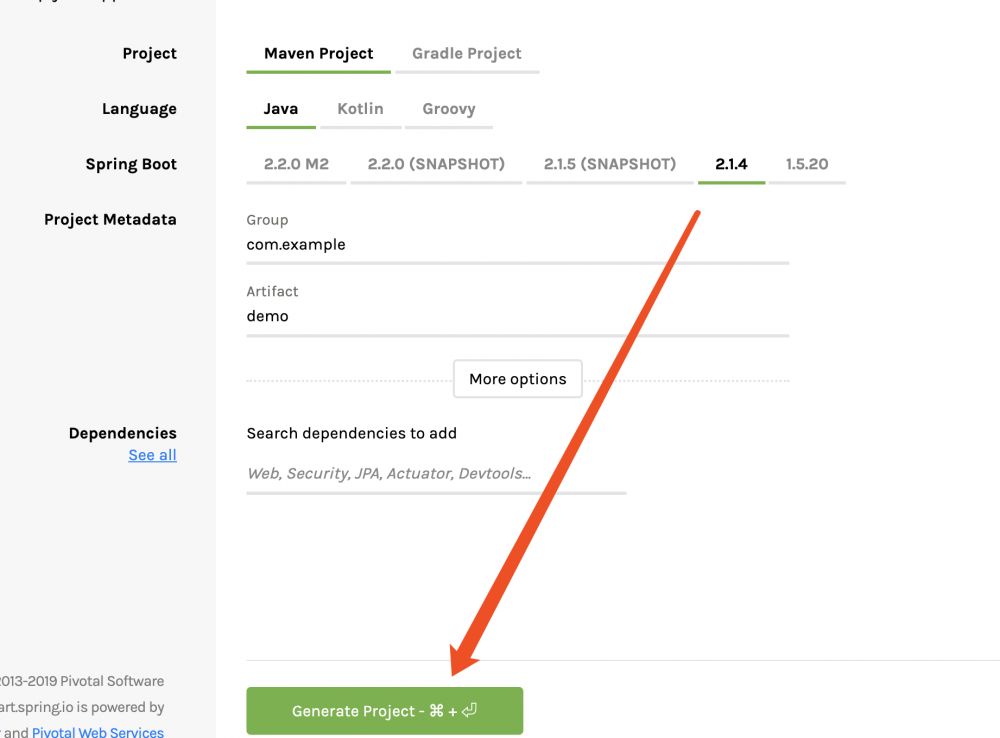Choose Spring Boot version 1.5.20
This screenshot has width=1000, height=738.
coord(807,164)
